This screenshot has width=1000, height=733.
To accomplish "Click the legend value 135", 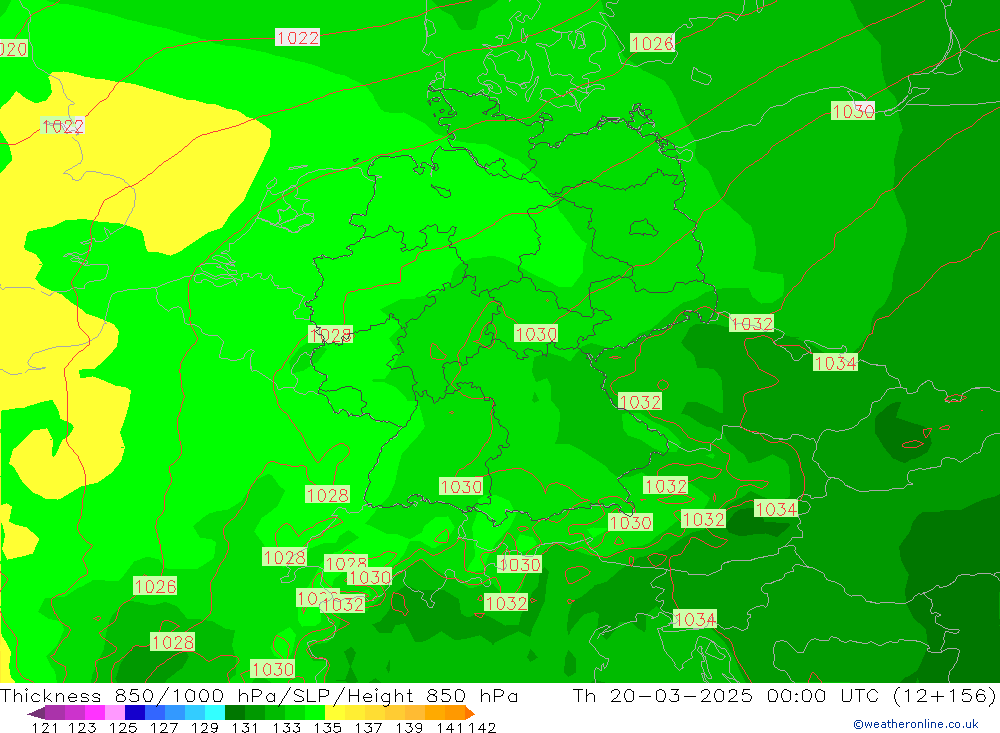I will coord(327,727).
